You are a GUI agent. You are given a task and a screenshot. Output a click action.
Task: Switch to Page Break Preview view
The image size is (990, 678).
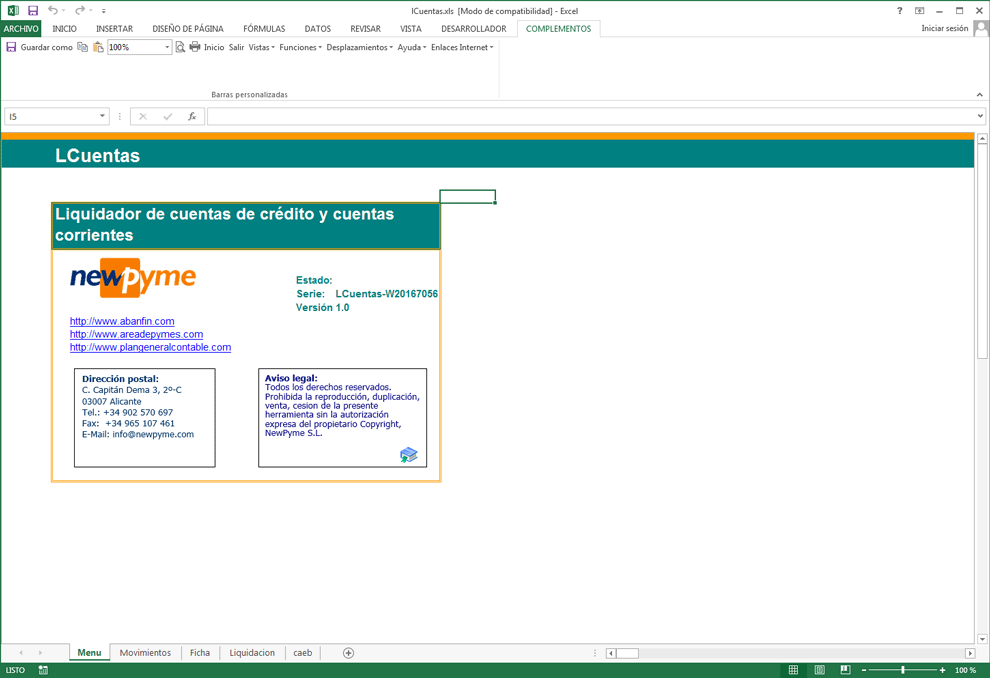(845, 670)
